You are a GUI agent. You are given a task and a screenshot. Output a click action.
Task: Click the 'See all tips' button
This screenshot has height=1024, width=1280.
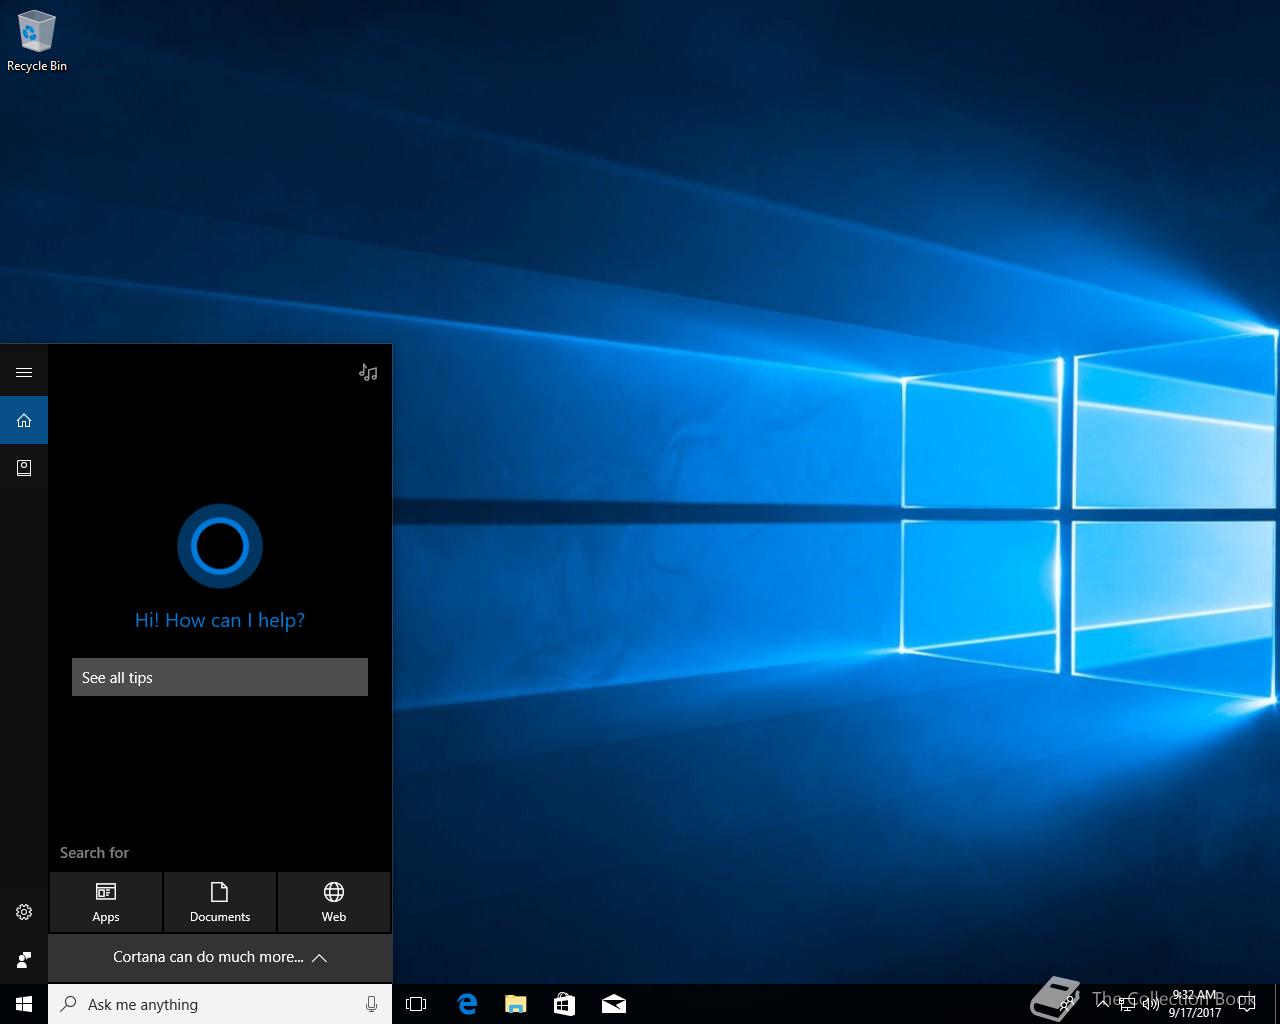point(220,677)
